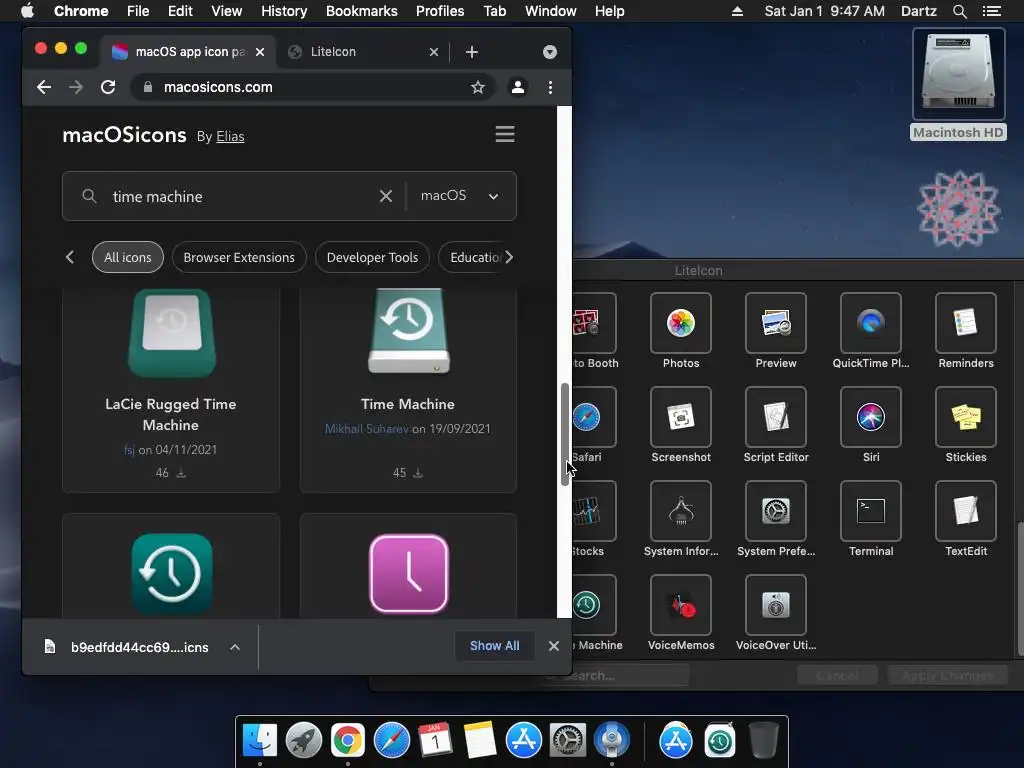Download LaCie Rugged Time Machine icon, 46 downloads
Screen dimensions: 1024x768
pos(182,473)
